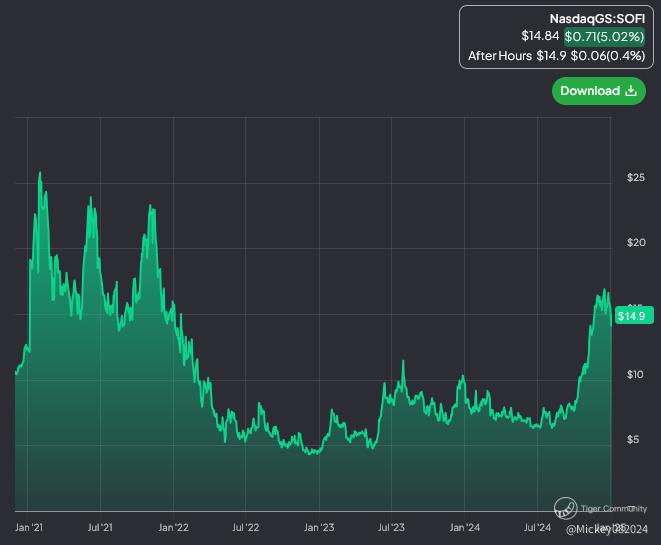Click the $20 y-axis label
The height and width of the screenshot is (545, 661).
coord(636,242)
